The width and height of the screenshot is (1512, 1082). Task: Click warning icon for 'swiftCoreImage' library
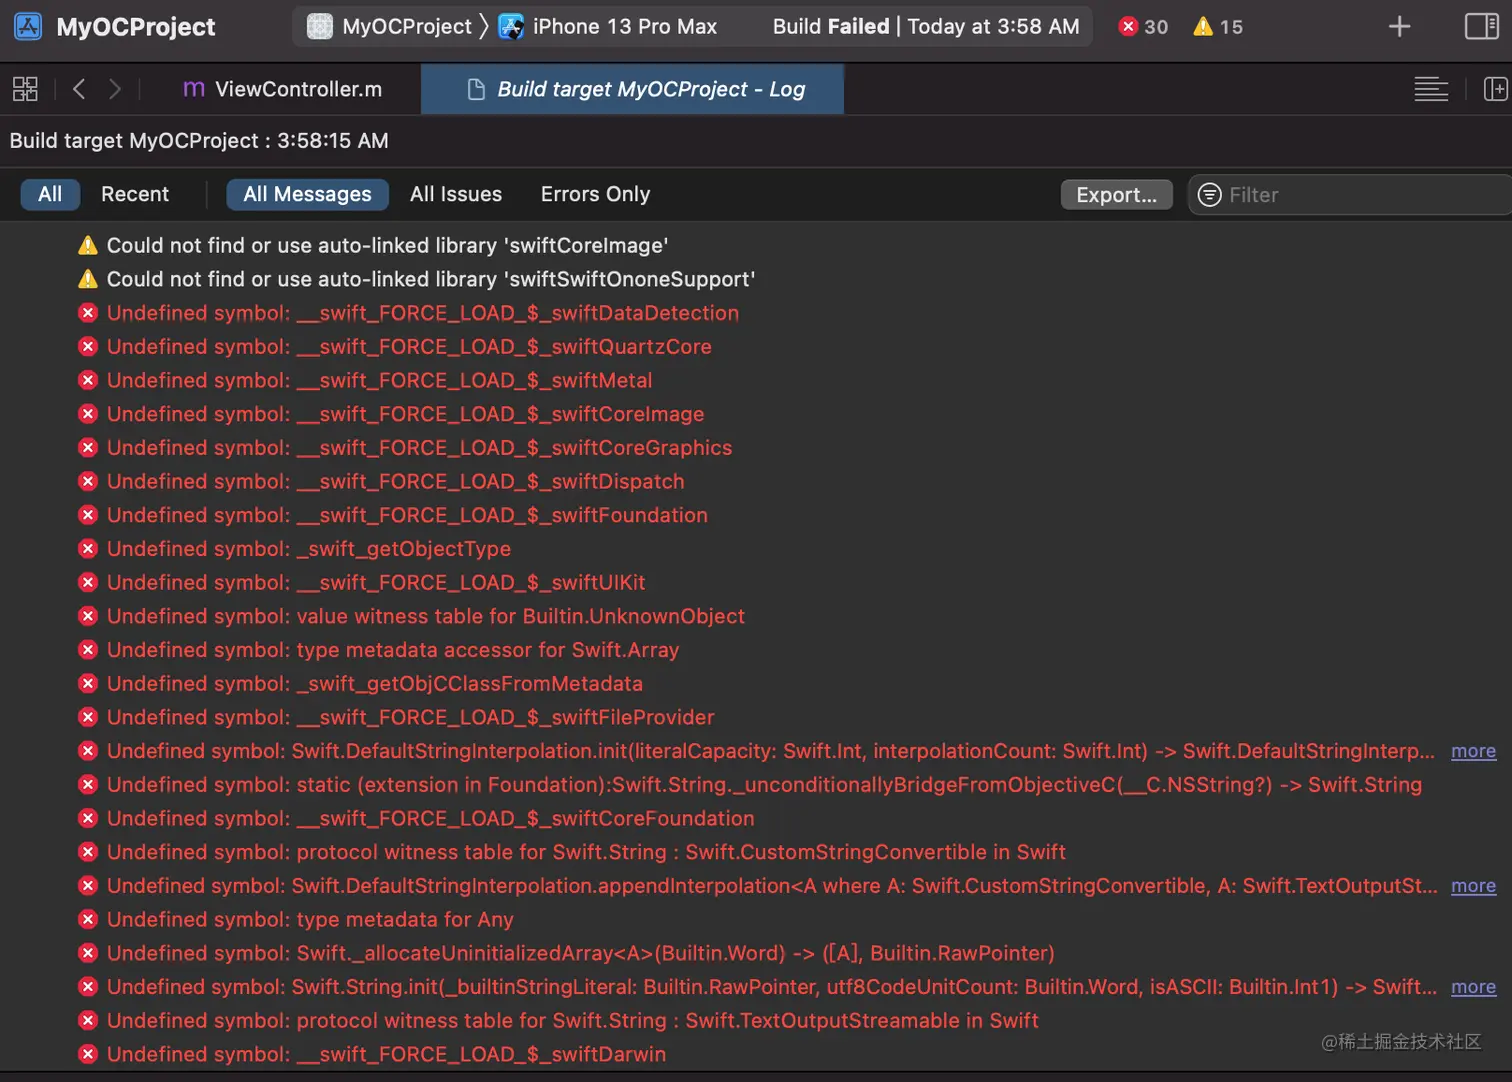point(88,245)
